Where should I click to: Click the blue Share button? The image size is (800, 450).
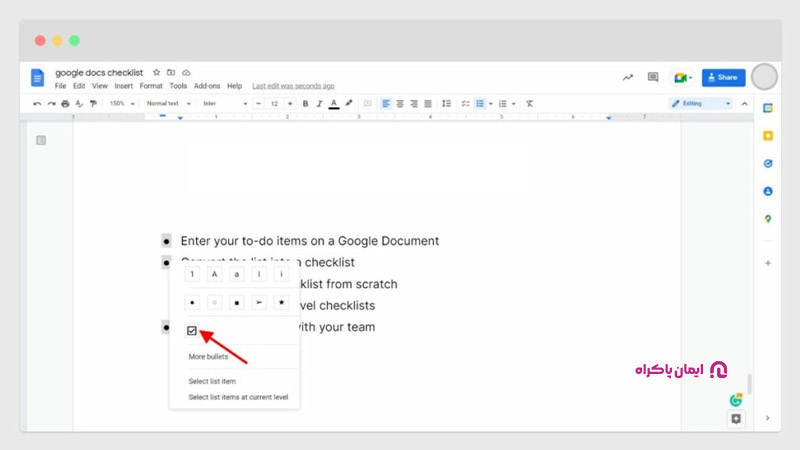coord(723,77)
